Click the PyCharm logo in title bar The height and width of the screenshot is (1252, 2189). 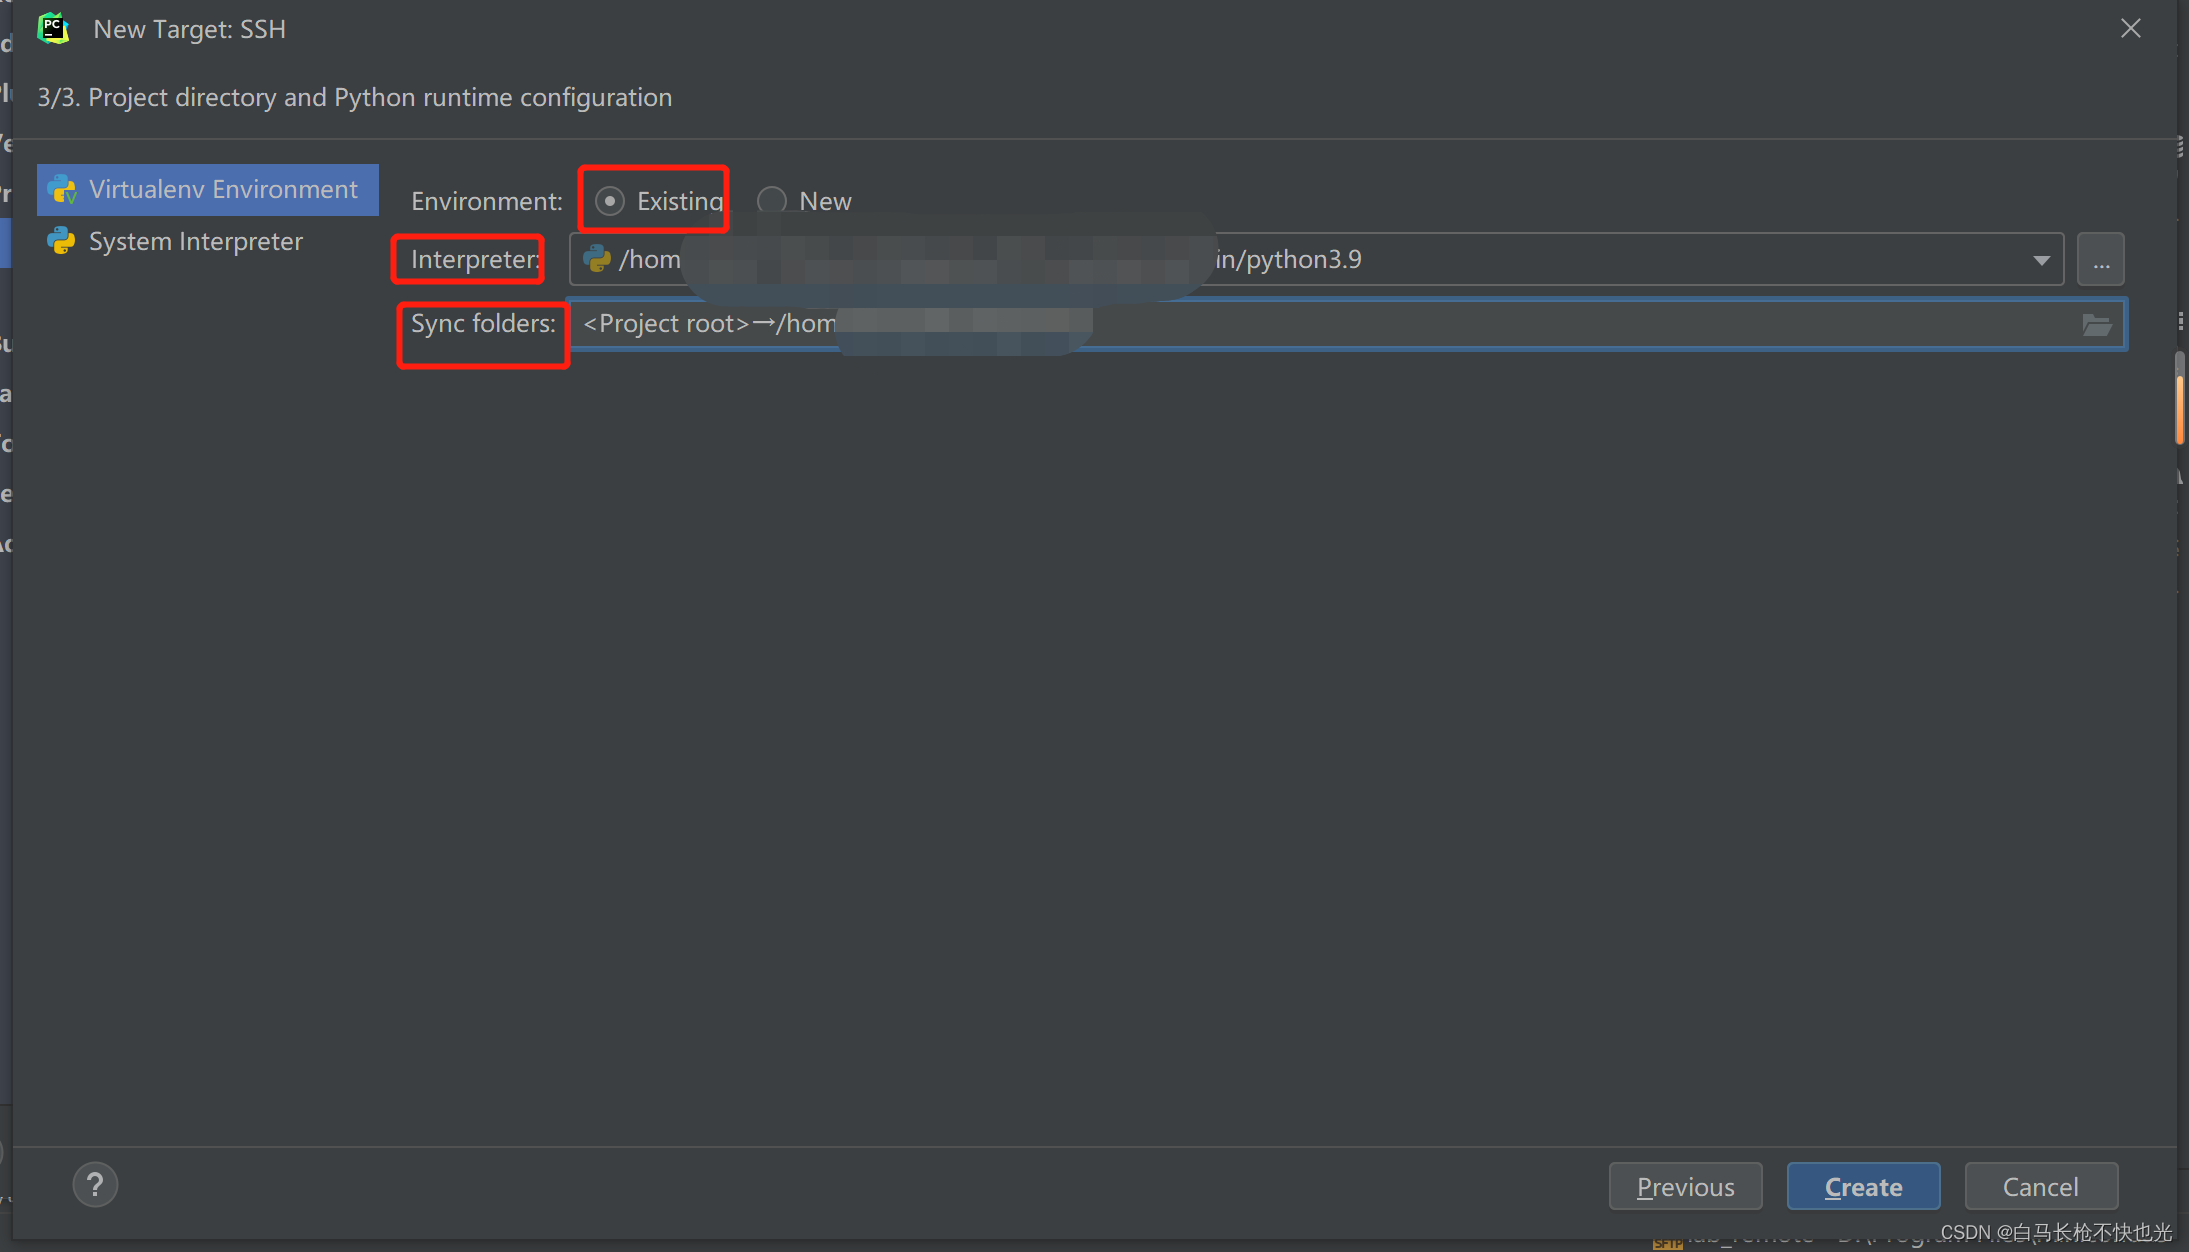click(x=53, y=29)
